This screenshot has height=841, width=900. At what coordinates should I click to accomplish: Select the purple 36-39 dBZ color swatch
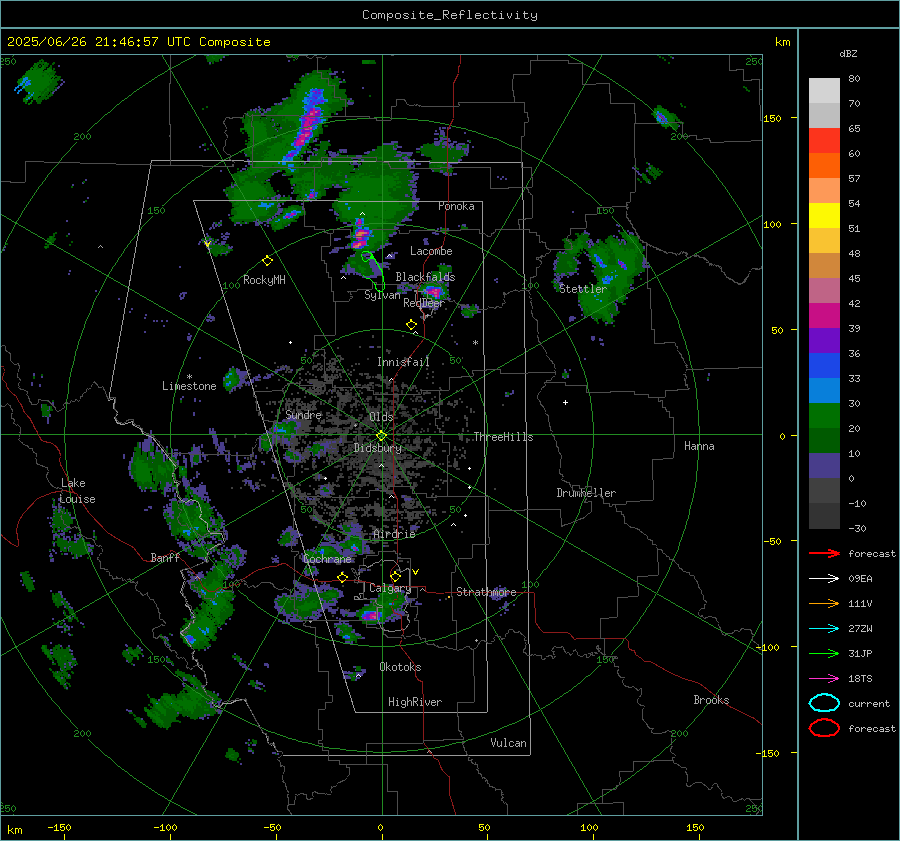click(824, 341)
